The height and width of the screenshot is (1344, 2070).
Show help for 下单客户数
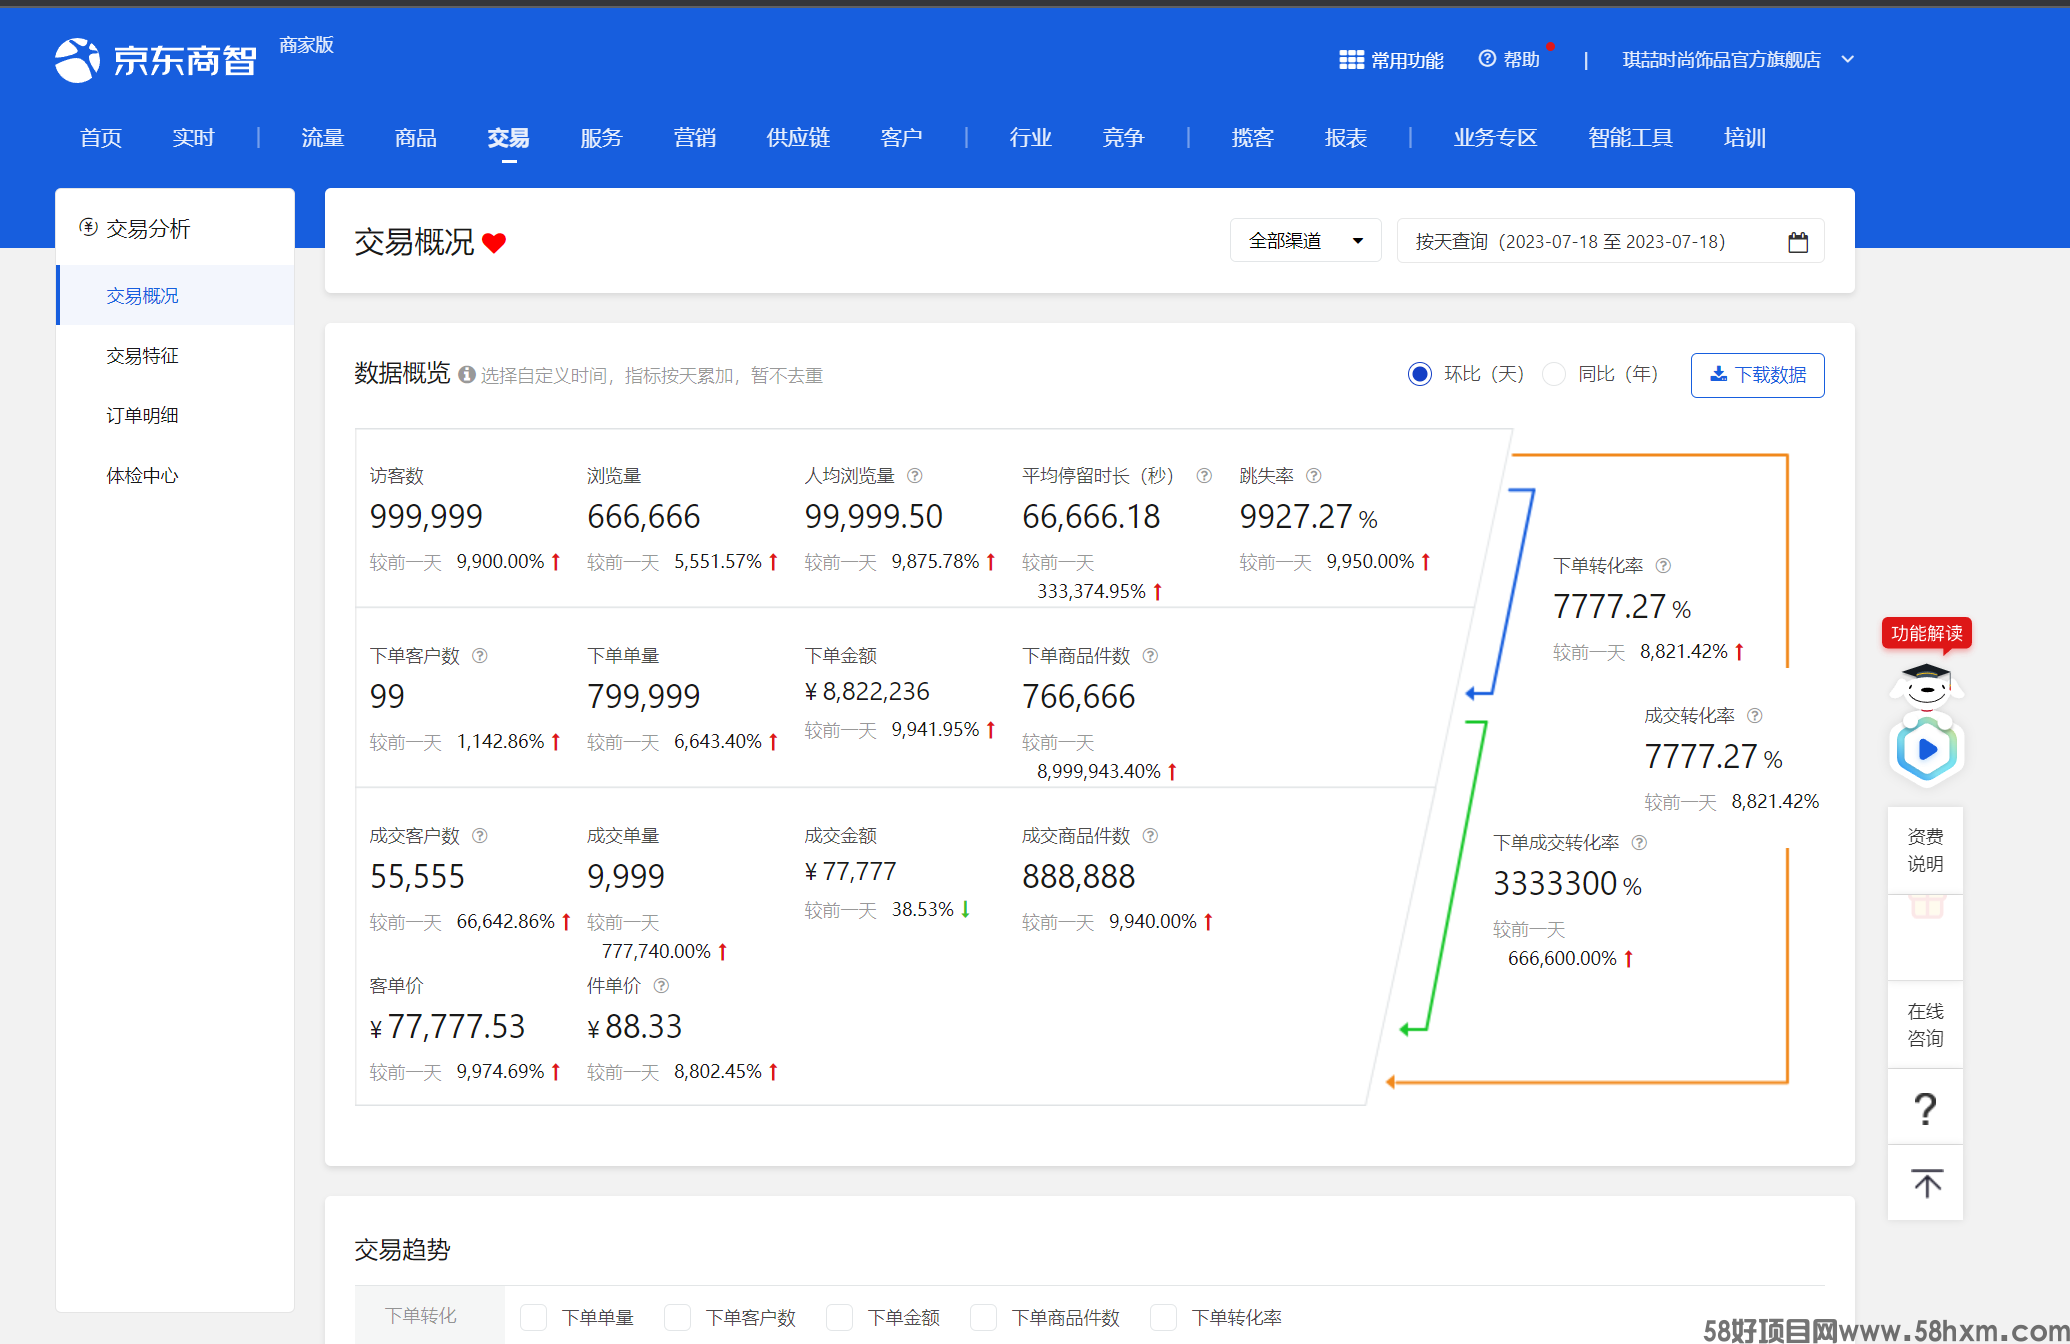click(480, 656)
